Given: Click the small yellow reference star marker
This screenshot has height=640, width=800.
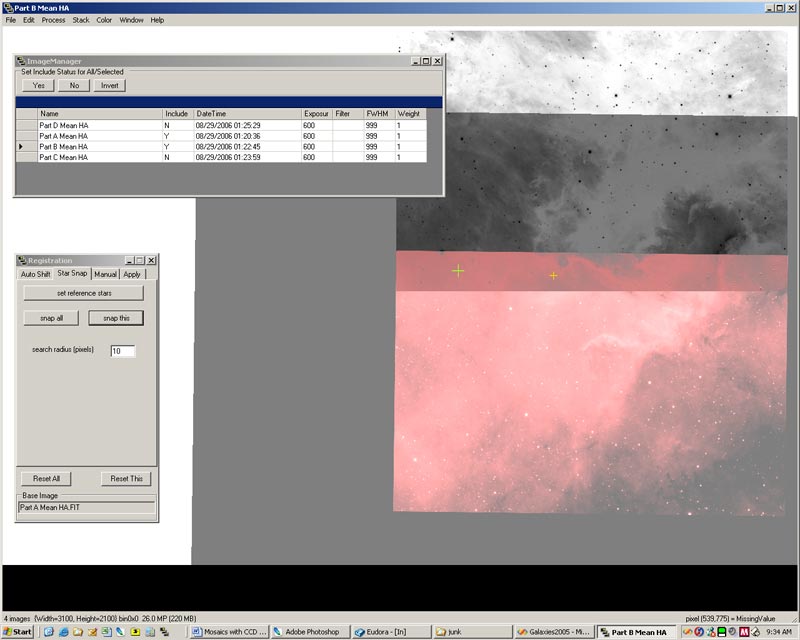Looking at the screenshot, I should click(x=553, y=275).
